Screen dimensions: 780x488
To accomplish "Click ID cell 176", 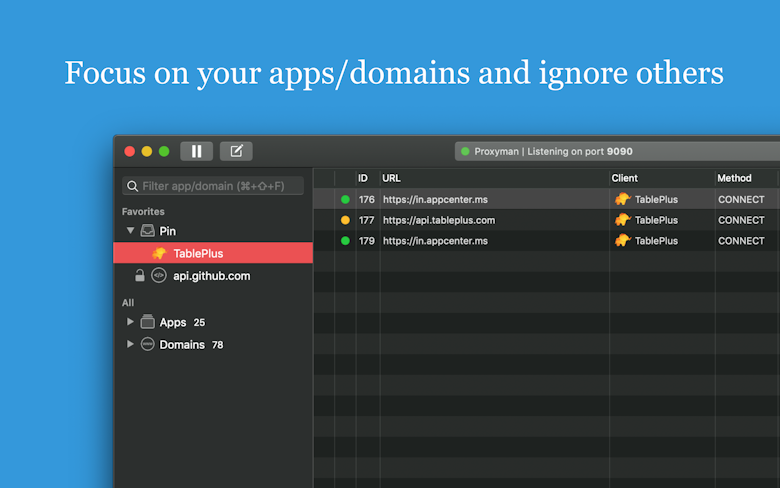I will [367, 199].
